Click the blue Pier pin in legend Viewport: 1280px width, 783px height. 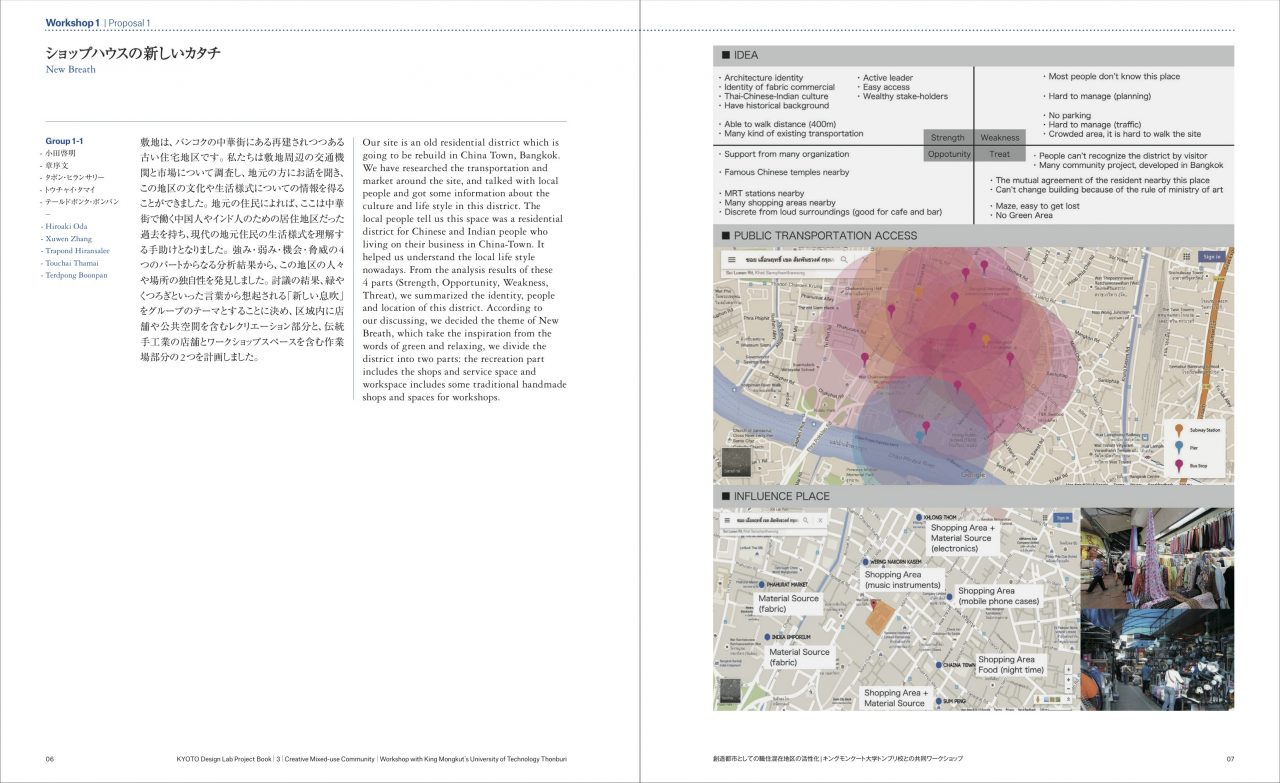pyautogui.click(x=1181, y=447)
